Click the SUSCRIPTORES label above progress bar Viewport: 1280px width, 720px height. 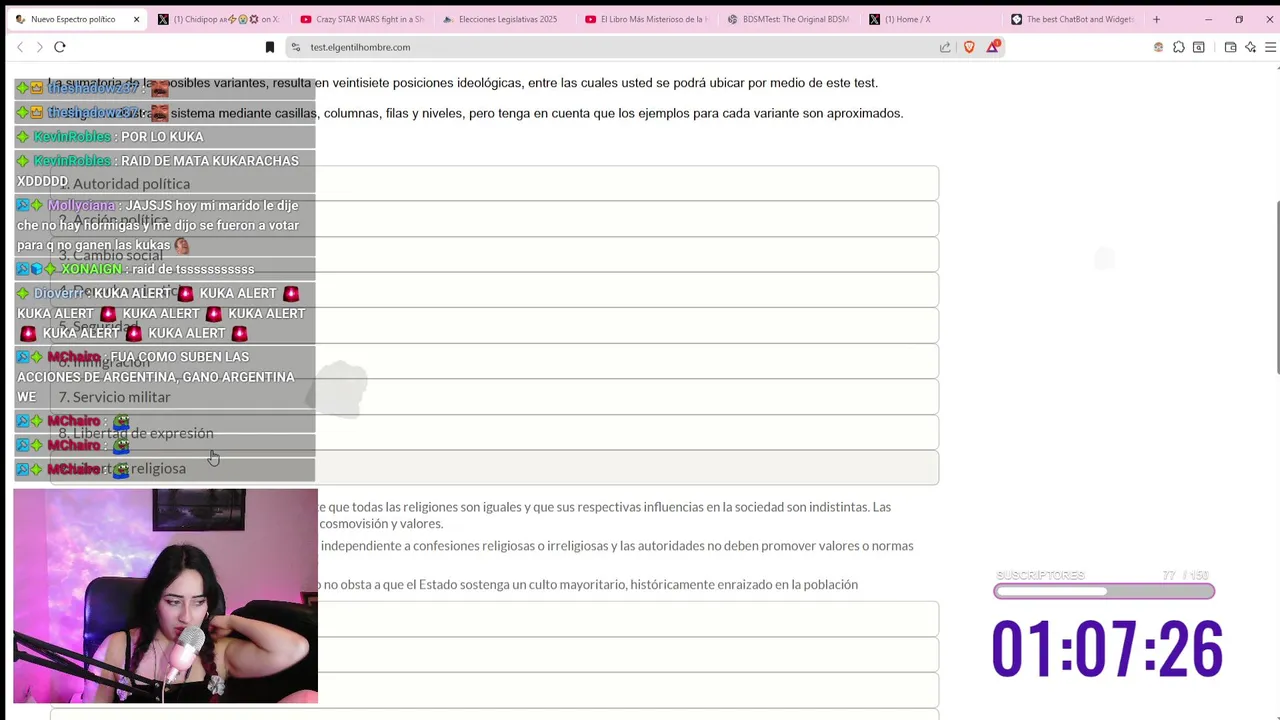(1040, 576)
